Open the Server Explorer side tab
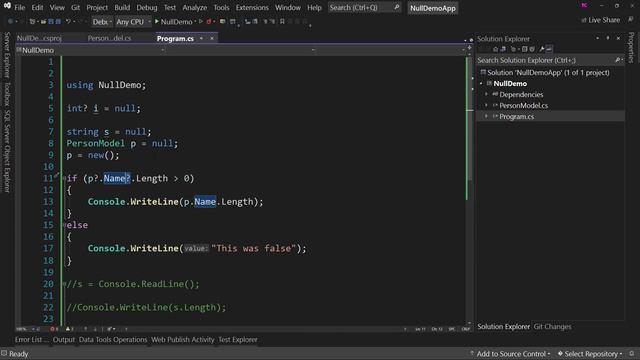 (x=7, y=55)
